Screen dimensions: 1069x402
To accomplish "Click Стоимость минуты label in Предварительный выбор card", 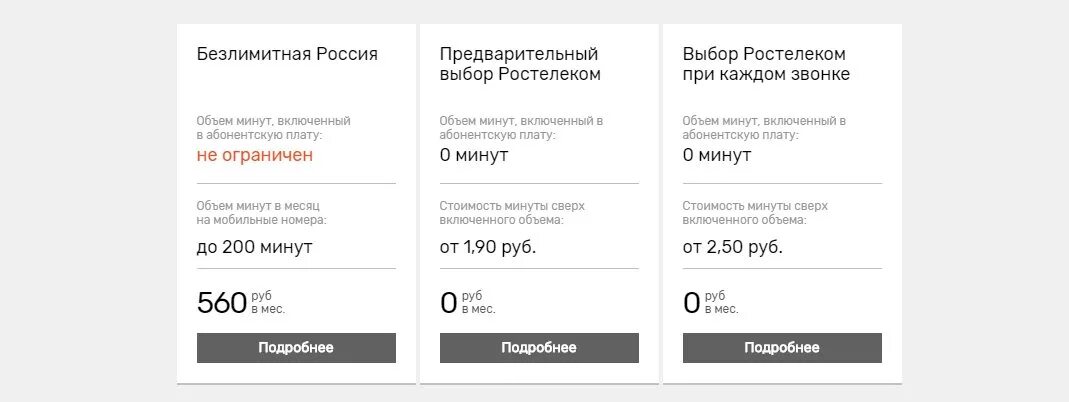I will 512,212.
